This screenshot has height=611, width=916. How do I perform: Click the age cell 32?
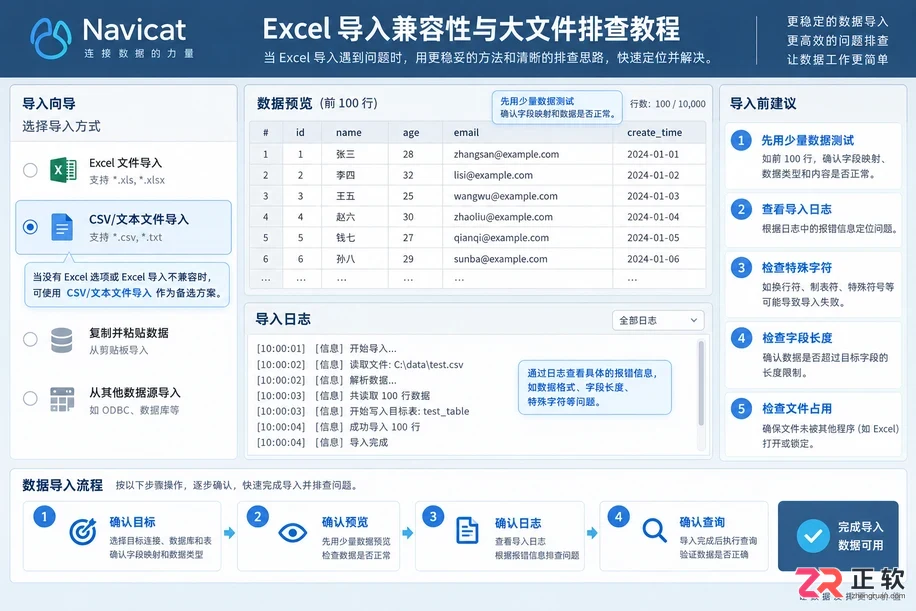pyautogui.click(x=408, y=175)
